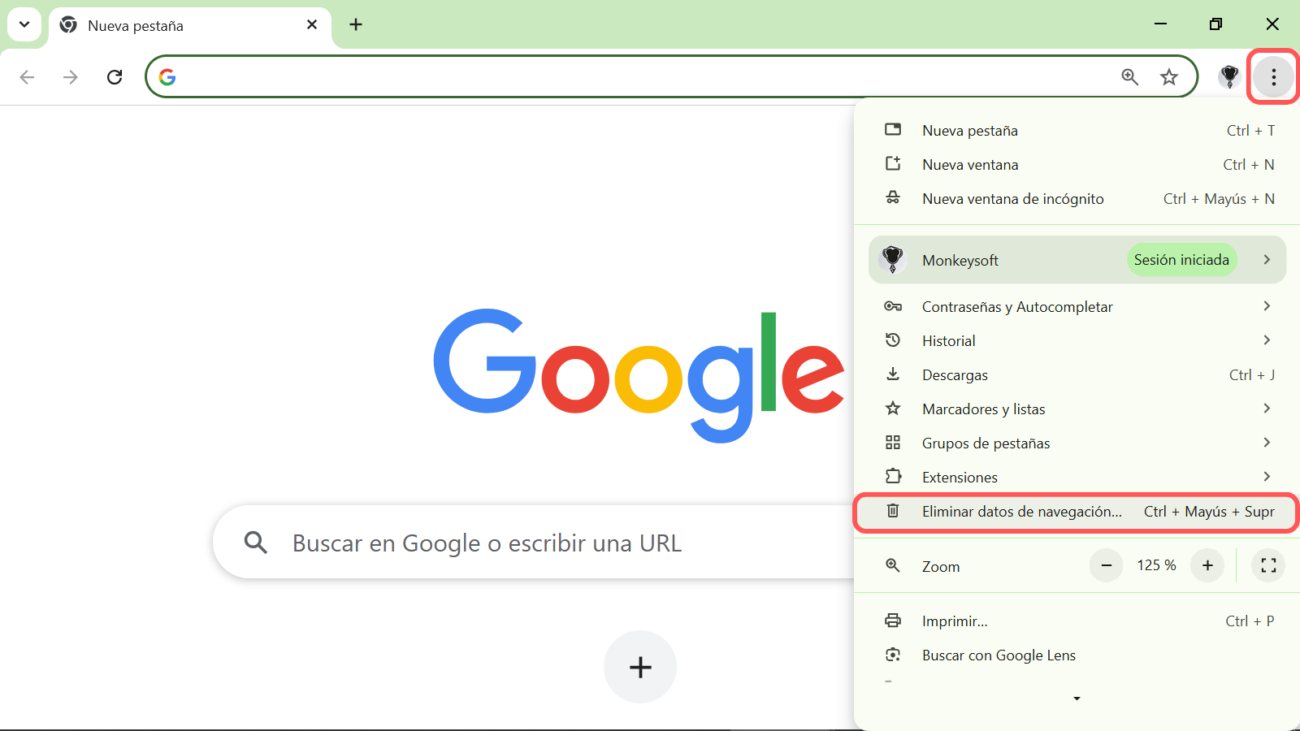Click the Google icon in the address bar
Image resolution: width=1300 pixels, height=731 pixels.
pos(167,77)
